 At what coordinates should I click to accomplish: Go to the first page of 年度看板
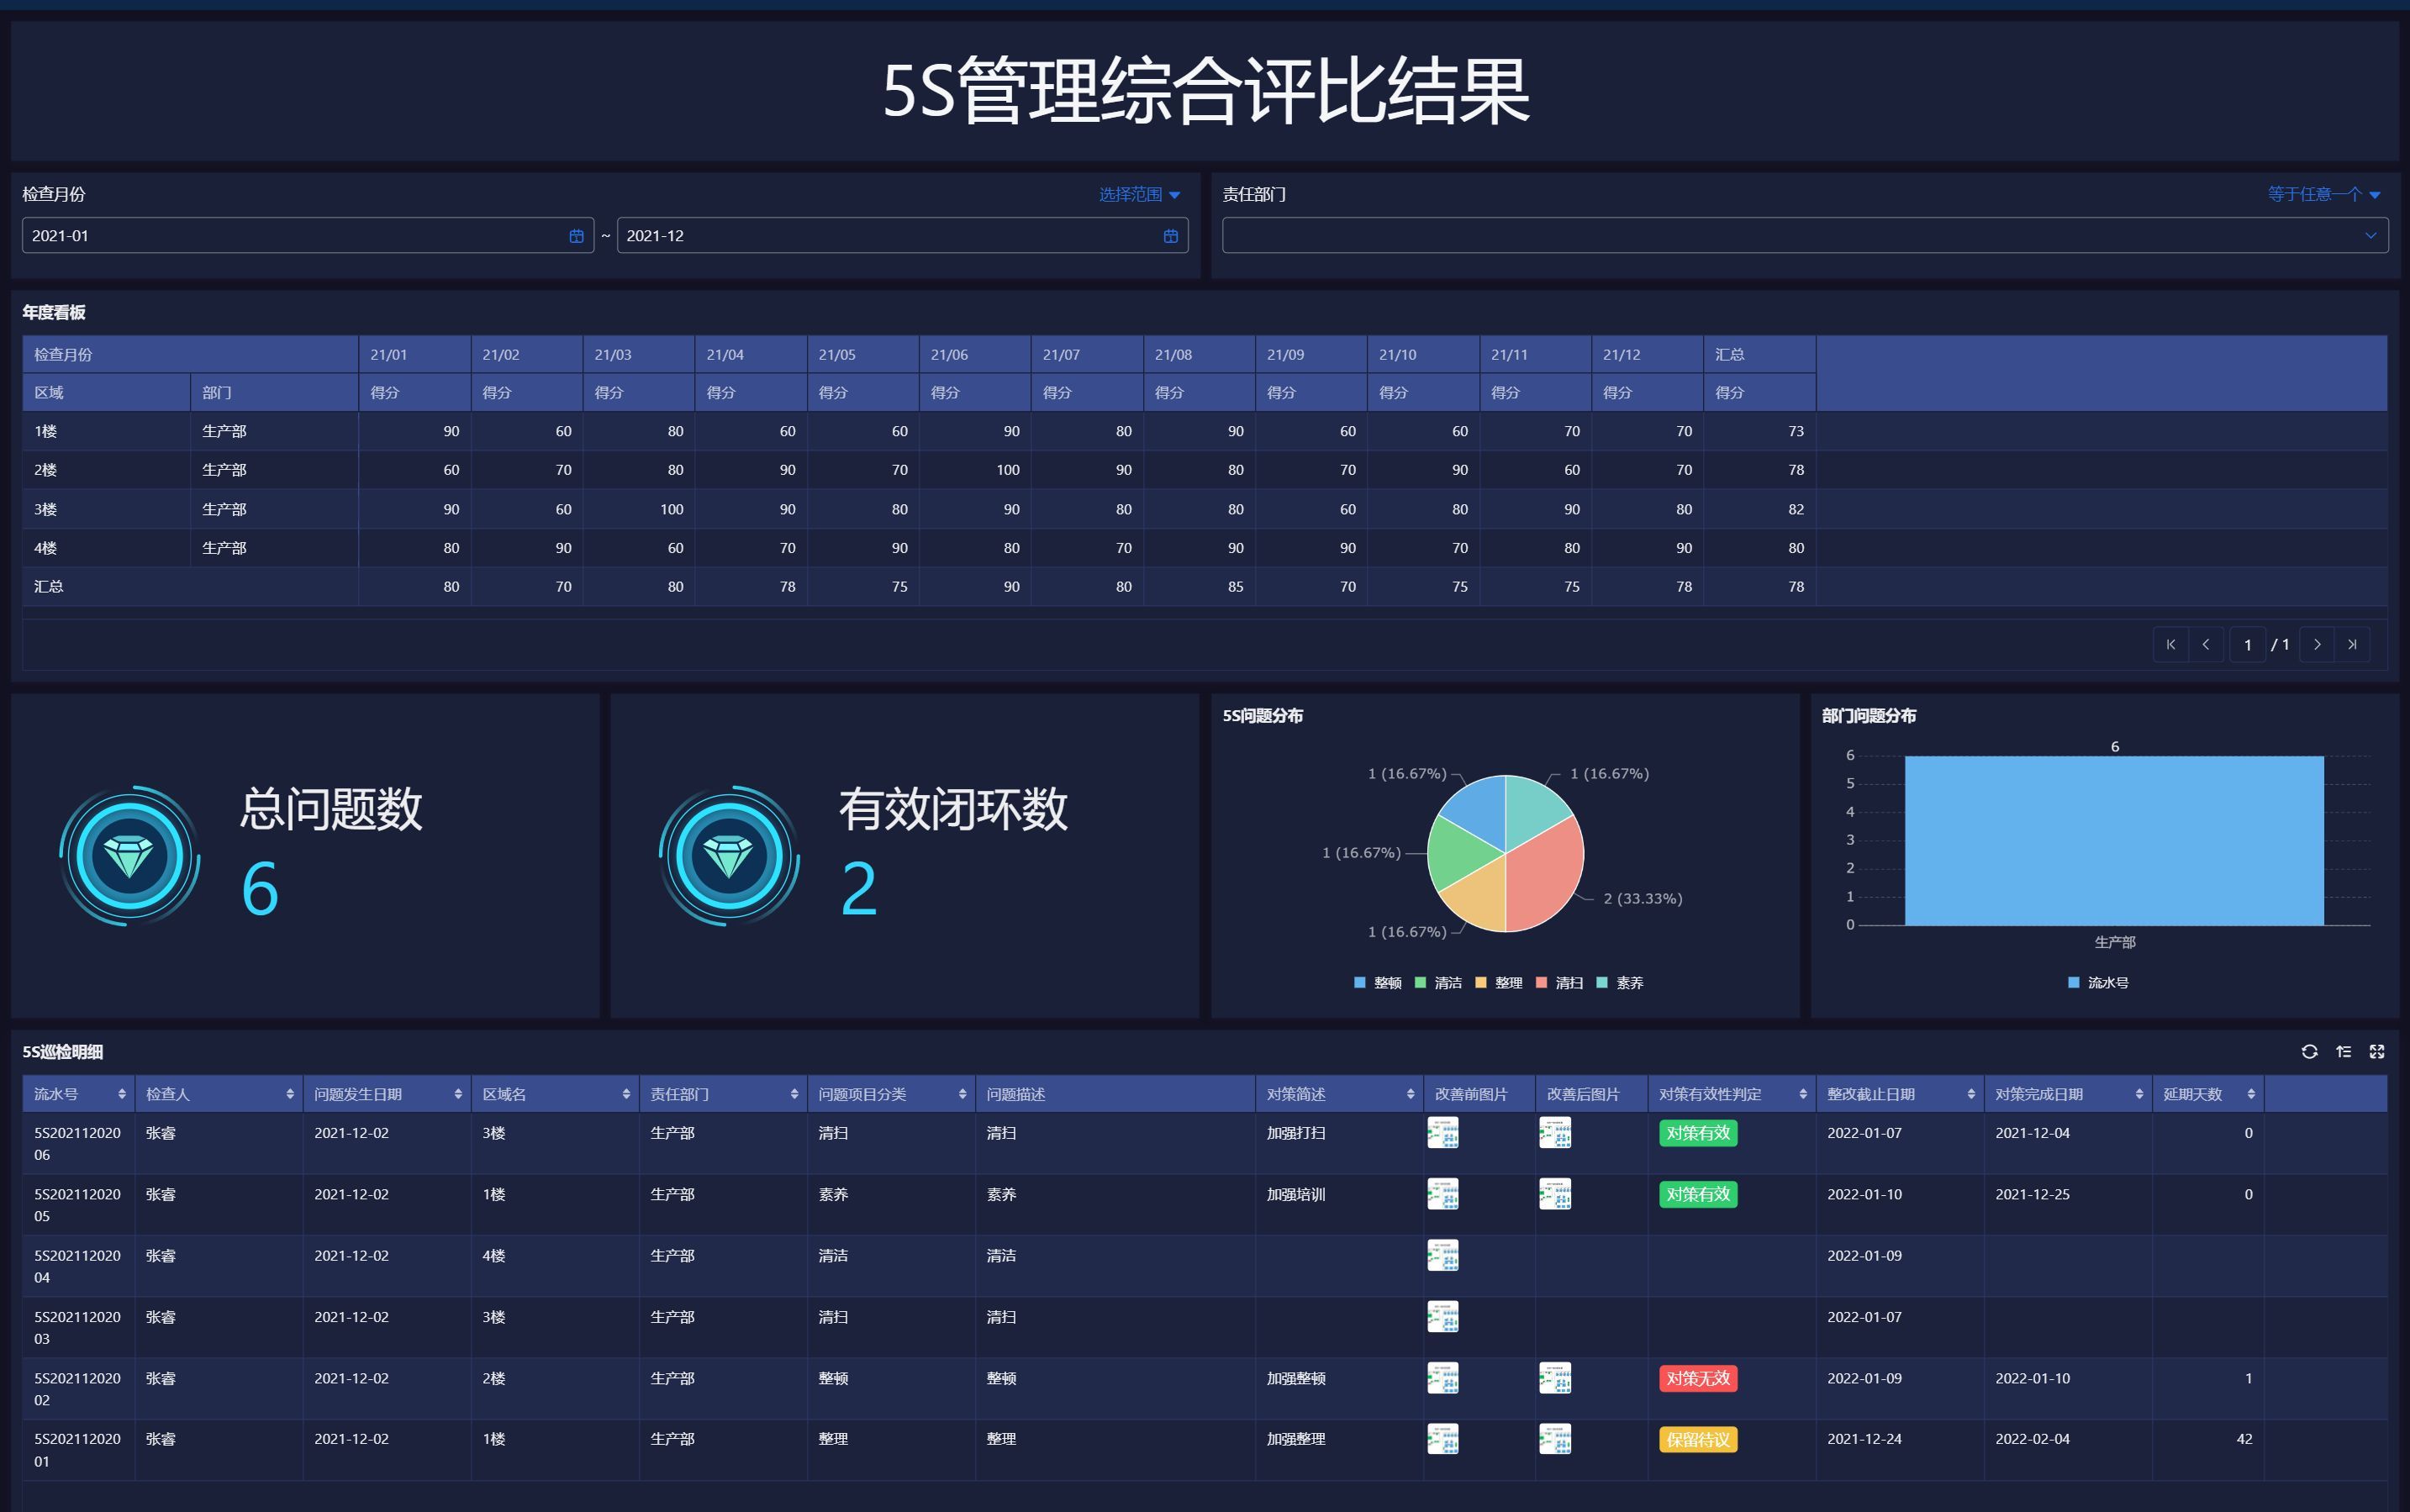2170,644
